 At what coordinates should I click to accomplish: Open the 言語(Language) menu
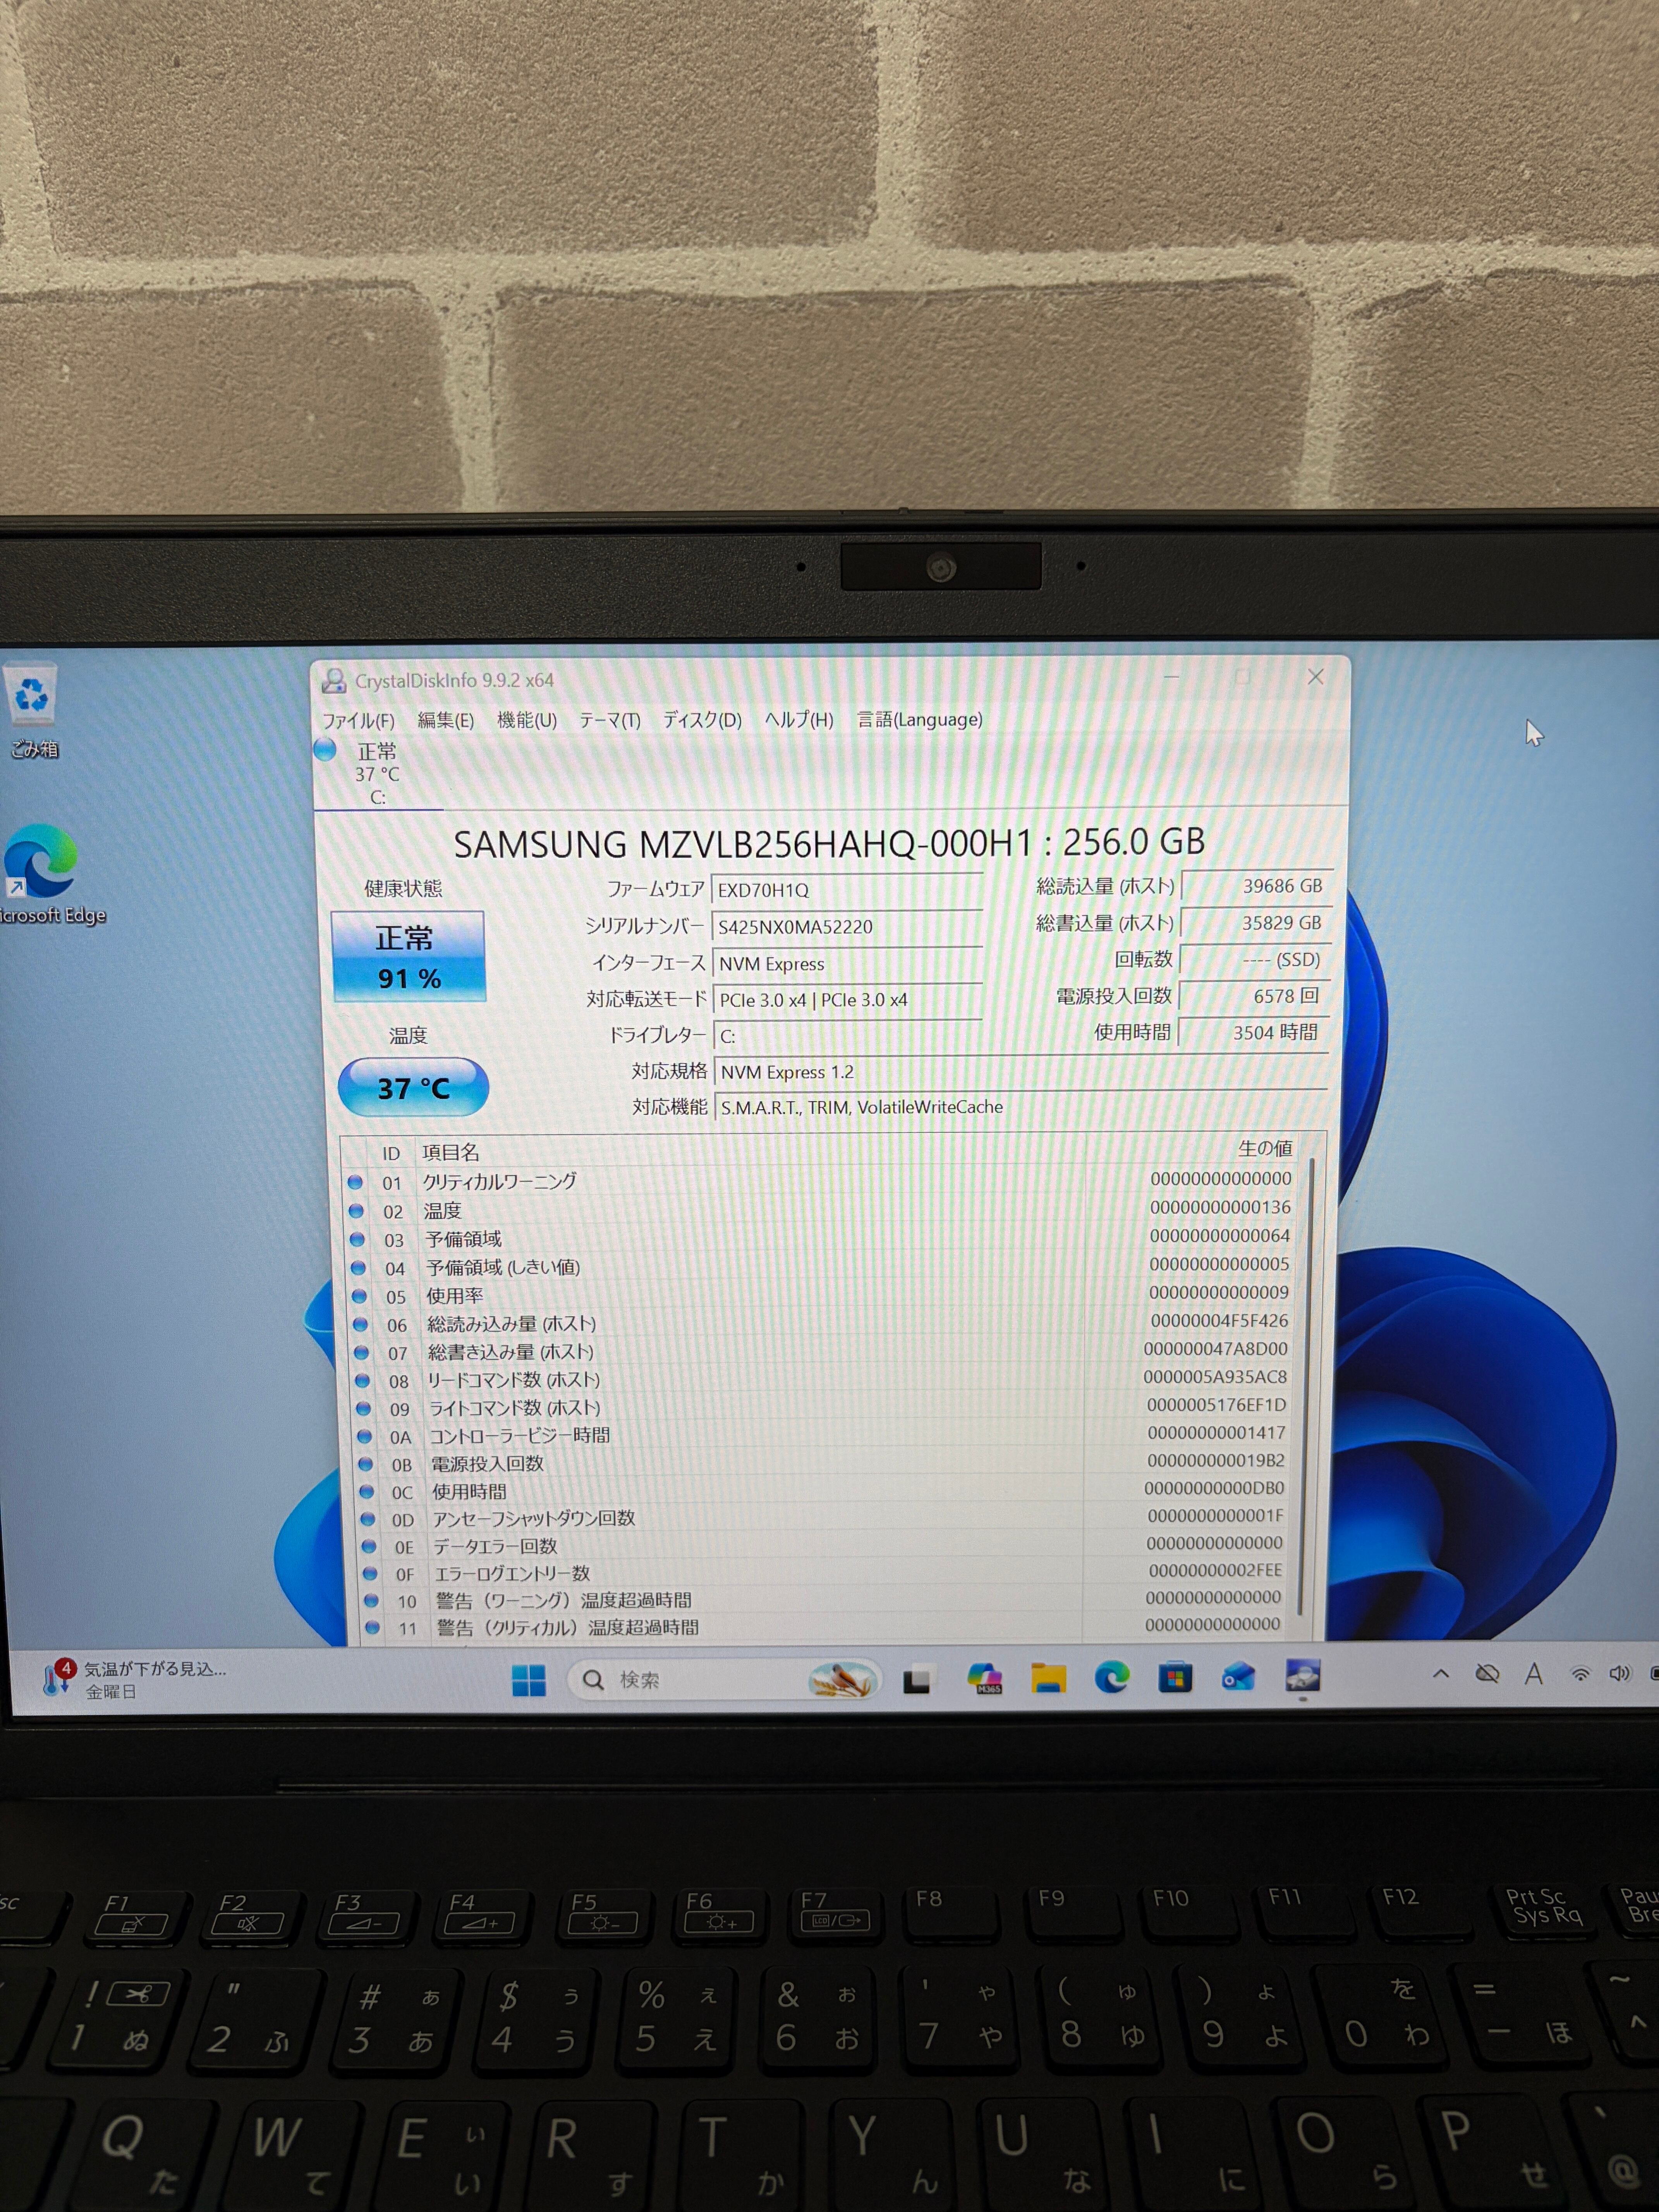pyautogui.click(x=919, y=719)
